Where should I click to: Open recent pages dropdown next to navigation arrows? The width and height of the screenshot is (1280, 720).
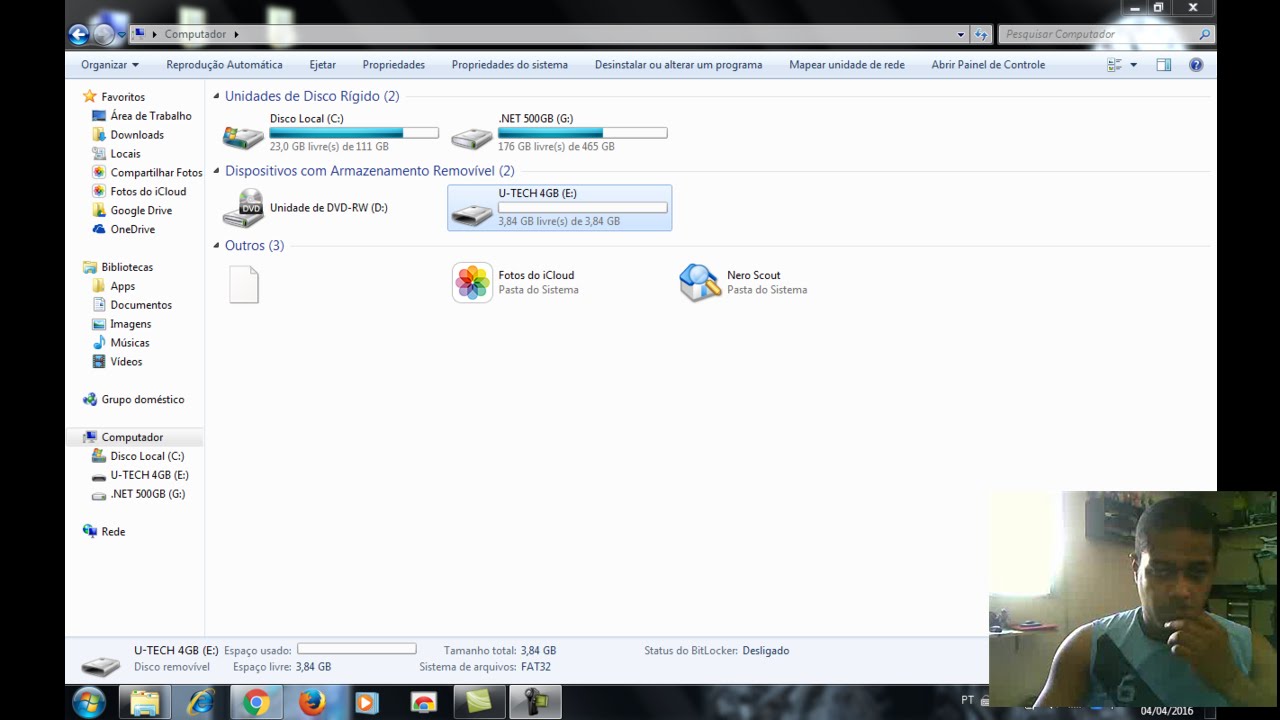pyautogui.click(x=121, y=34)
